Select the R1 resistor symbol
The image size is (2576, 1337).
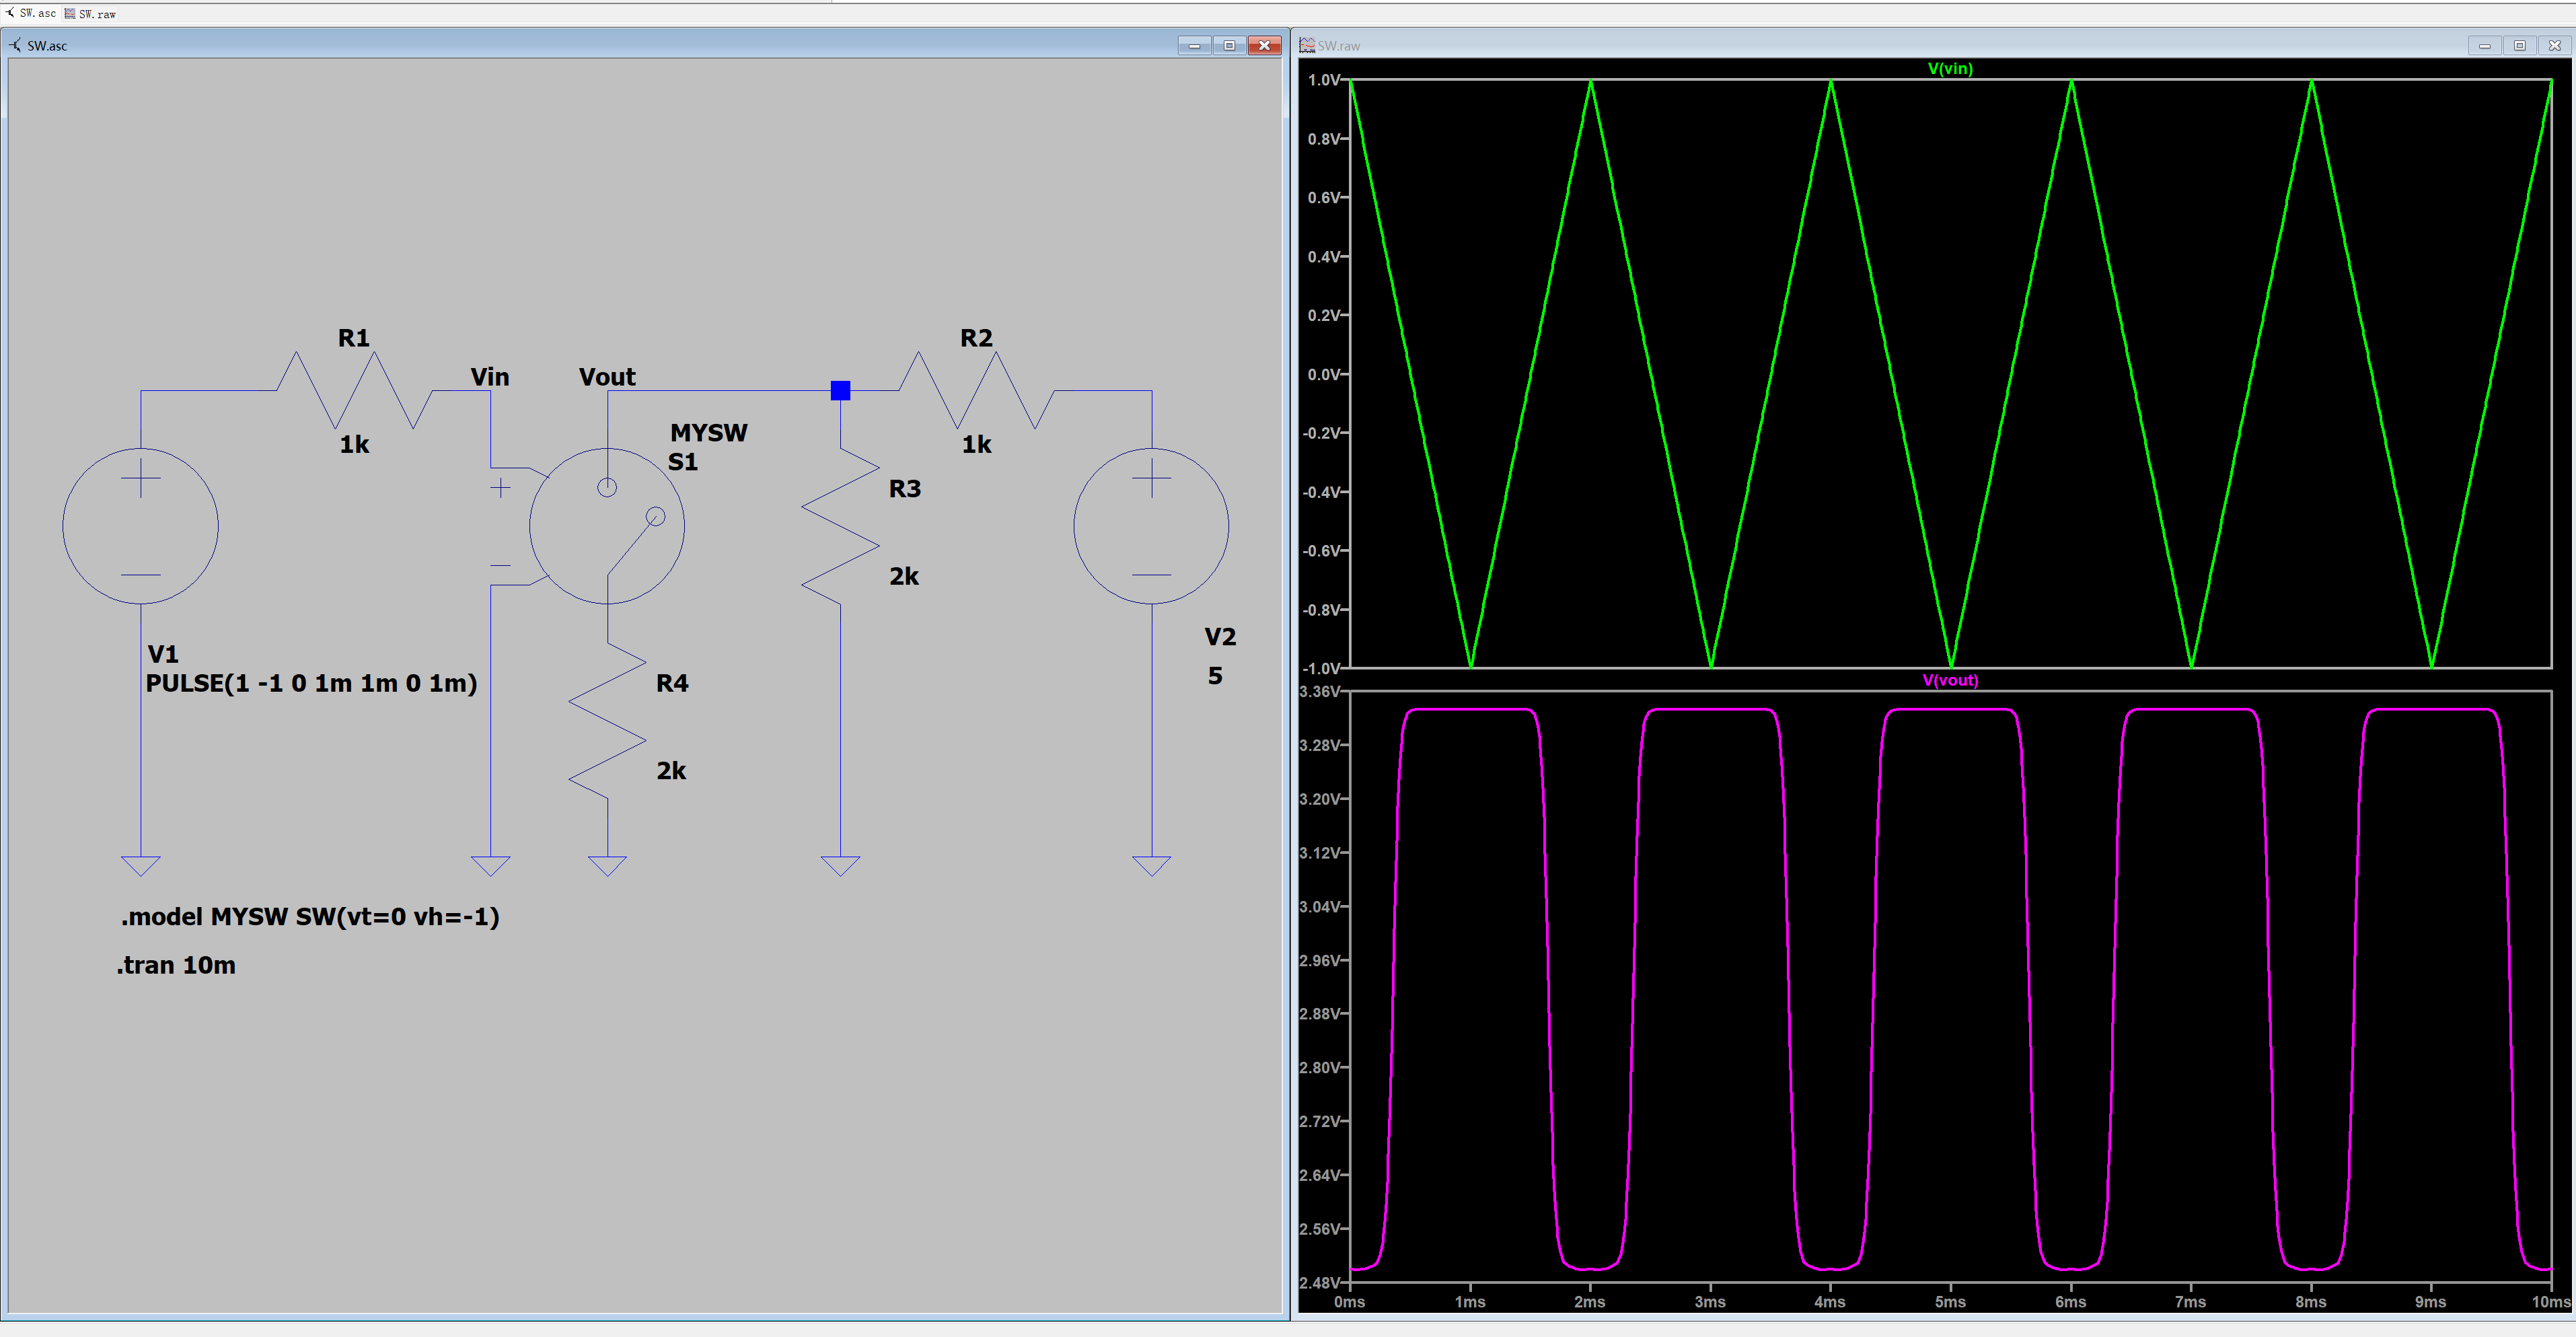354,390
